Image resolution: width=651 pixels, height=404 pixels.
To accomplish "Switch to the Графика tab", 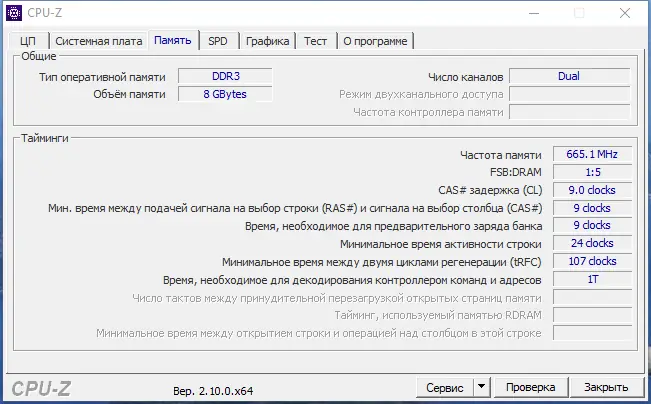I will [267, 41].
